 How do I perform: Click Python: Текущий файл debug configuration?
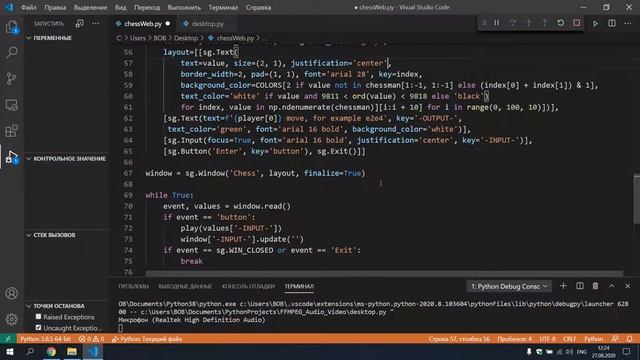point(147,339)
